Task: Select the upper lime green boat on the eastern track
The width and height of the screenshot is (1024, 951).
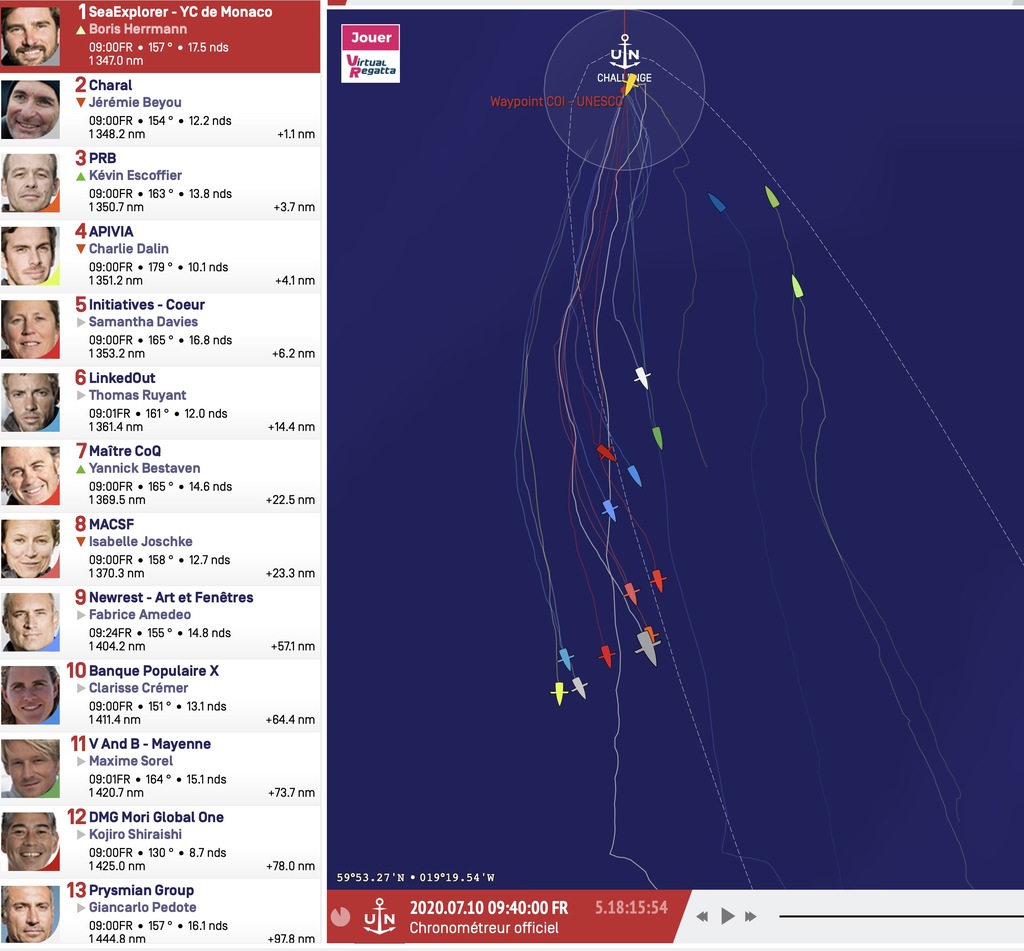Action: click(x=772, y=197)
